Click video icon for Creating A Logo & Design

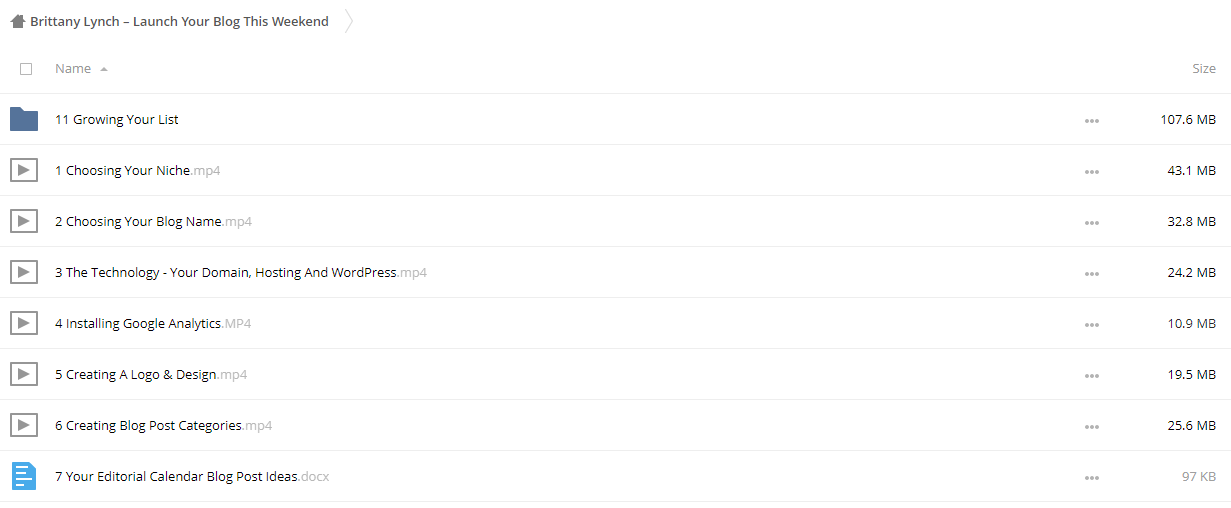pyautogui.click(x=24, y=374)
